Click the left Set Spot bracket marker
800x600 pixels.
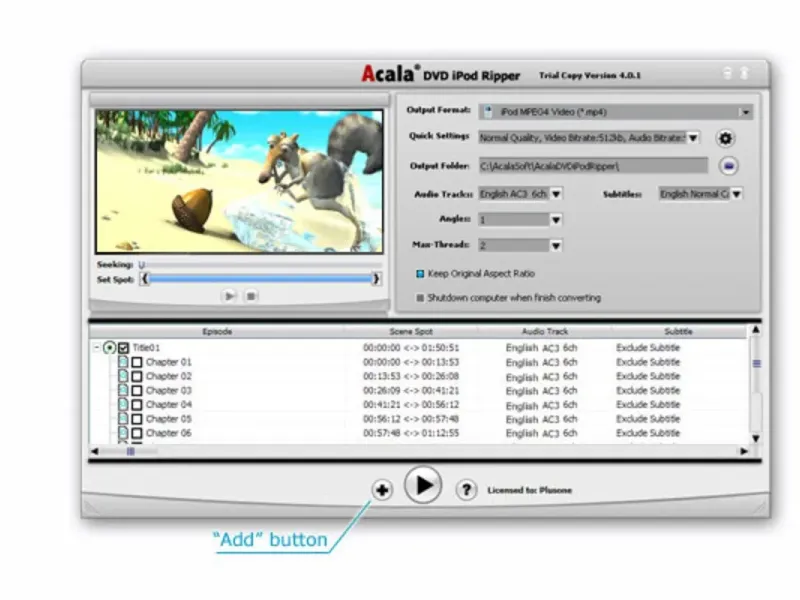point(145,279)
